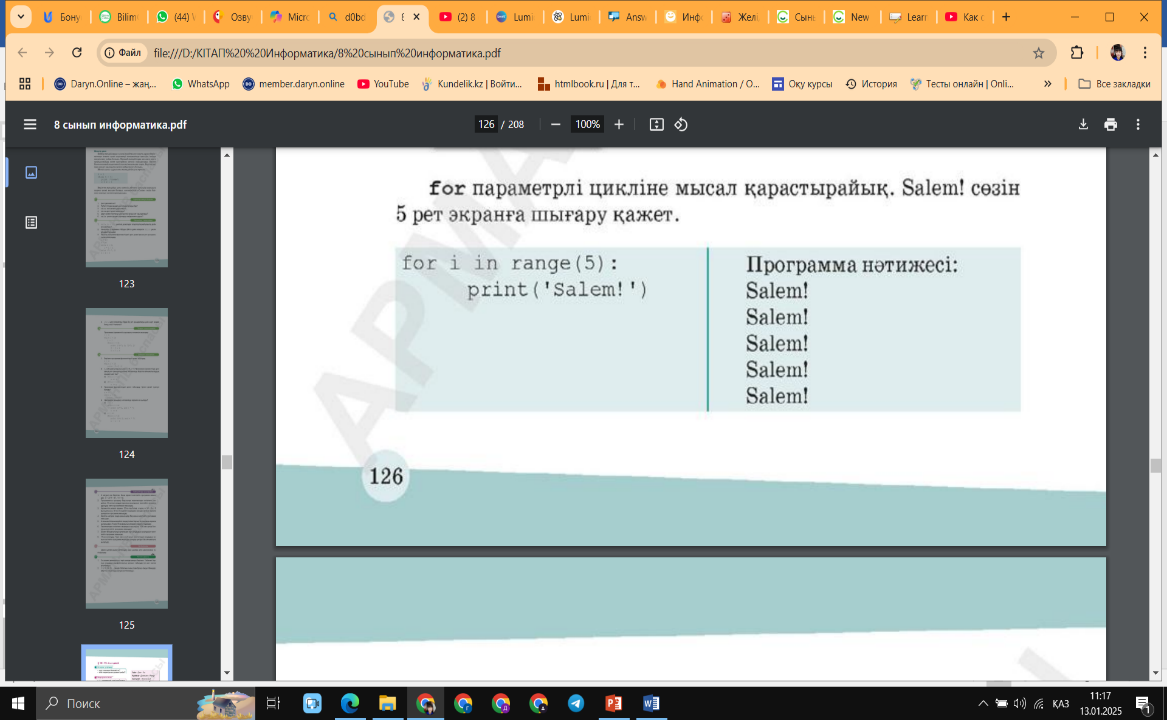1167x720 pixels.
Task: Open the Тесты онлайн bookmark
Action: [x=962, y=84]
